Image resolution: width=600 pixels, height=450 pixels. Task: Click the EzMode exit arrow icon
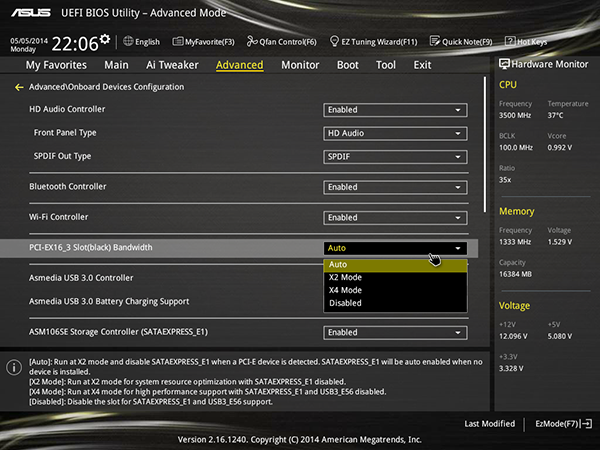point(587,424)
